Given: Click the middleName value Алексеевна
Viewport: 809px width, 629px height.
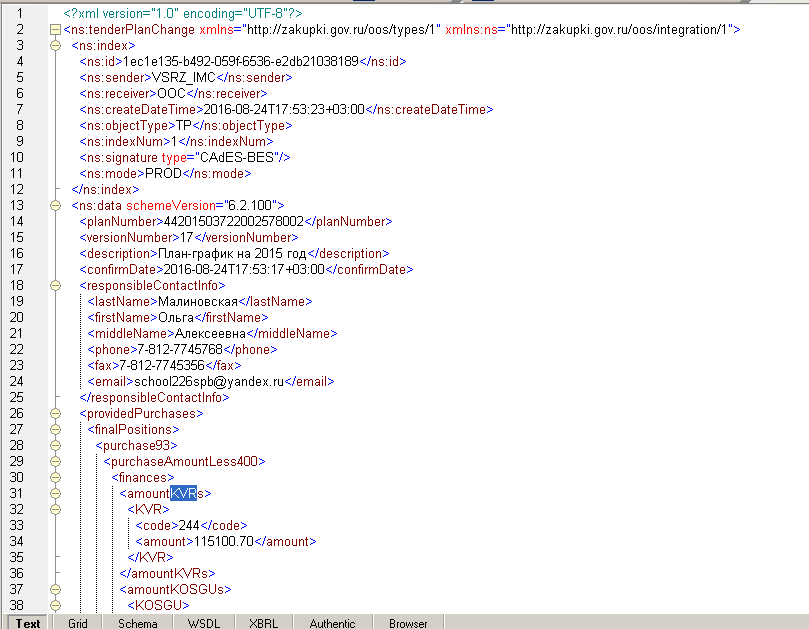Looking at the screenshot, I should [x=210, y=333].
